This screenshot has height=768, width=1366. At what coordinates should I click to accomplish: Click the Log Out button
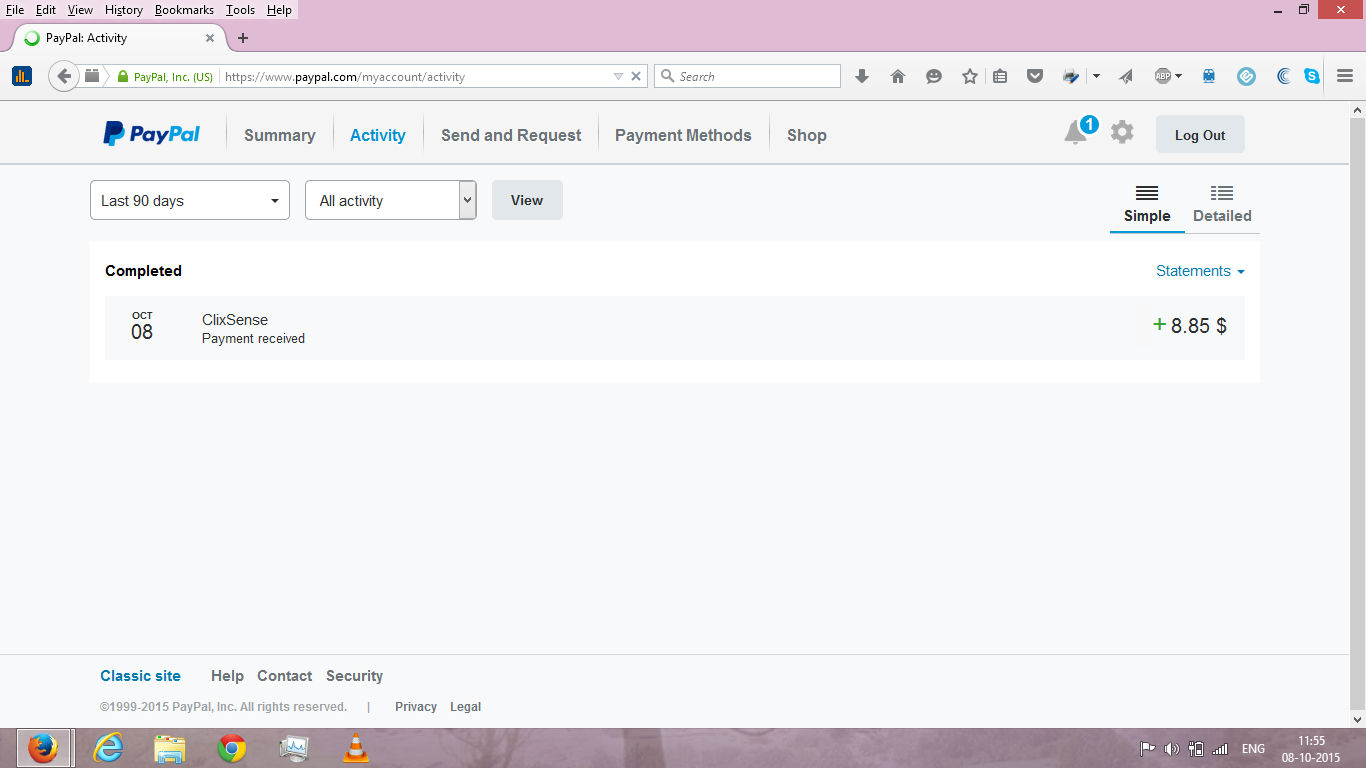1200,135
